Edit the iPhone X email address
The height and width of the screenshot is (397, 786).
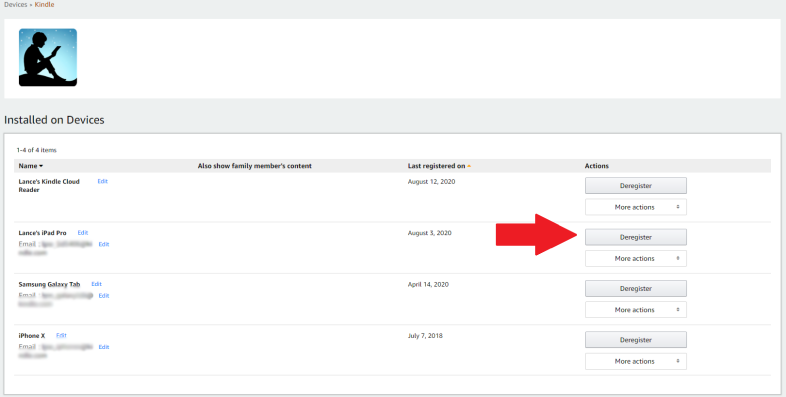pyautogui.click(x=104, y=347)
